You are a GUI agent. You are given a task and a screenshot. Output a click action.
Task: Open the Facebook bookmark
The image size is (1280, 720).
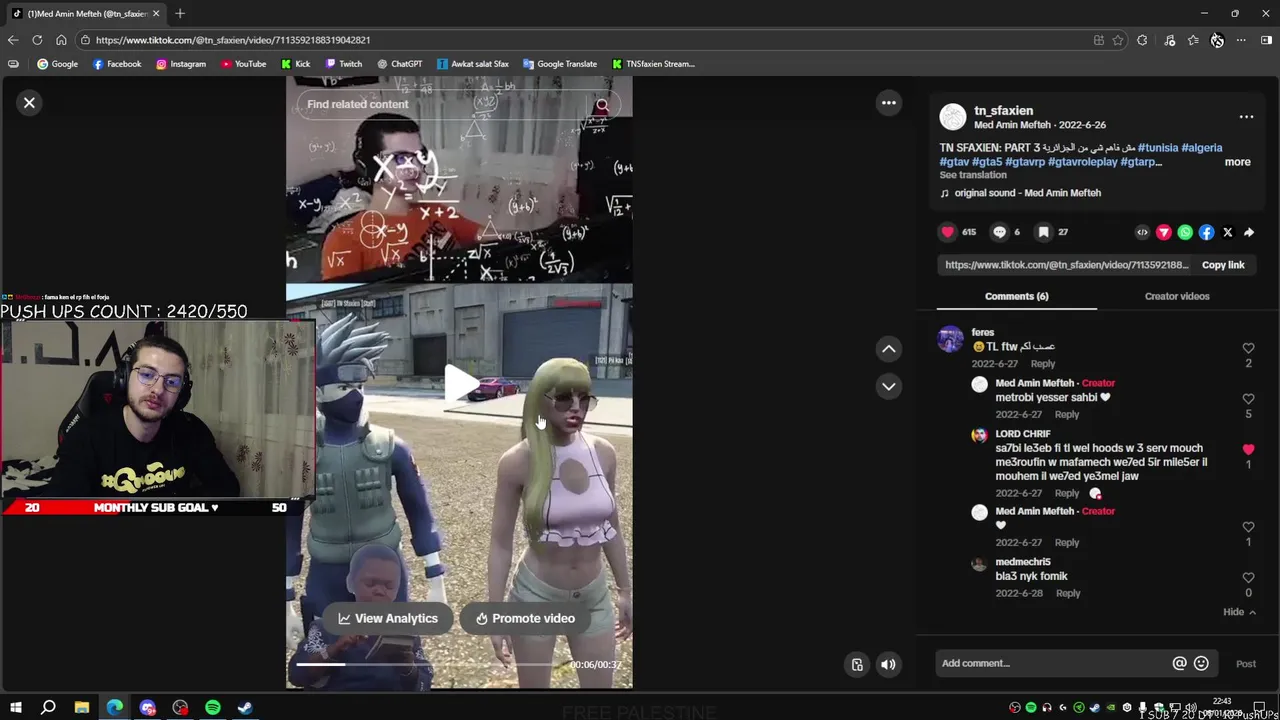tap(117, 64)
